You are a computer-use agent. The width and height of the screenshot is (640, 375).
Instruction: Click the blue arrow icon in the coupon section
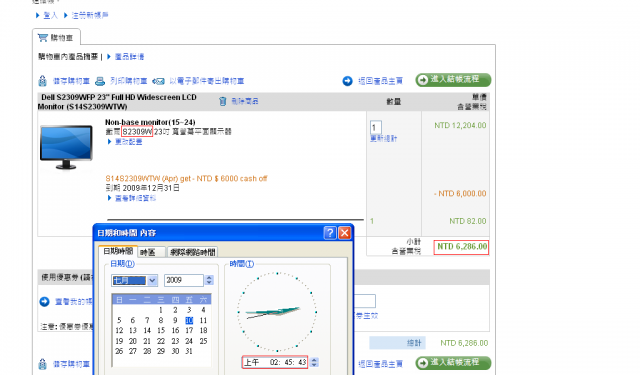point(44,302)
